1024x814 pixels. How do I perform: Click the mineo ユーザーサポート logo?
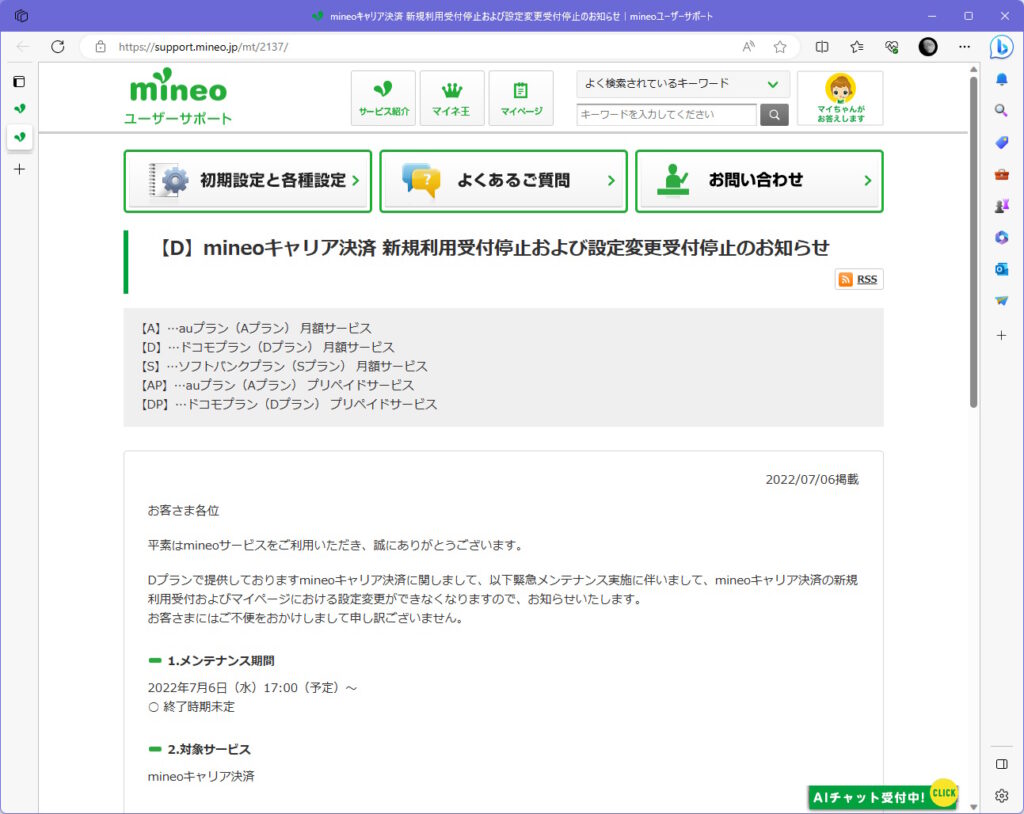coord(178,97)
